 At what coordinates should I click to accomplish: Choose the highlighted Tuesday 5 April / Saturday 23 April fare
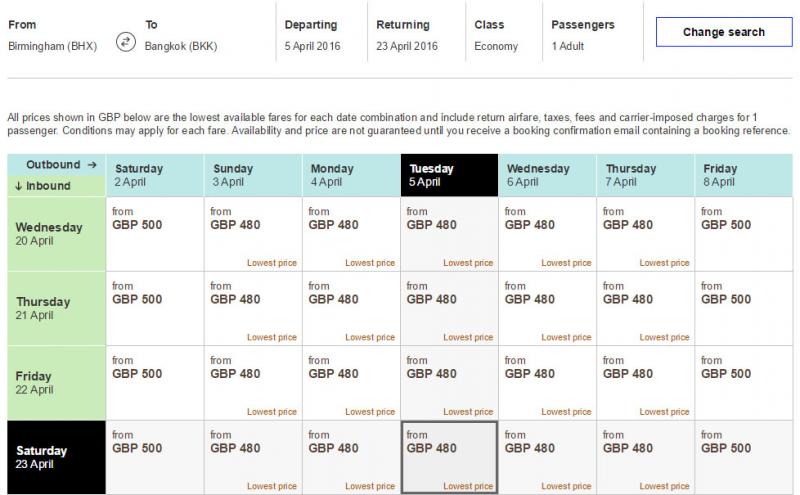tap(449, 457)
